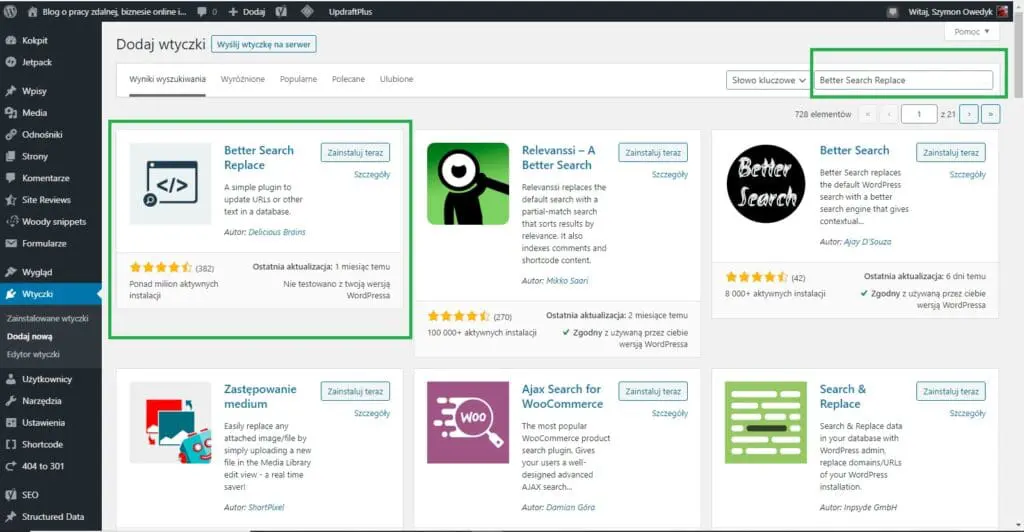Click the Site Reviews star icon
The height and width of the screenshot is (532, 1024).
pyautogui.click(x=10, y=200)
